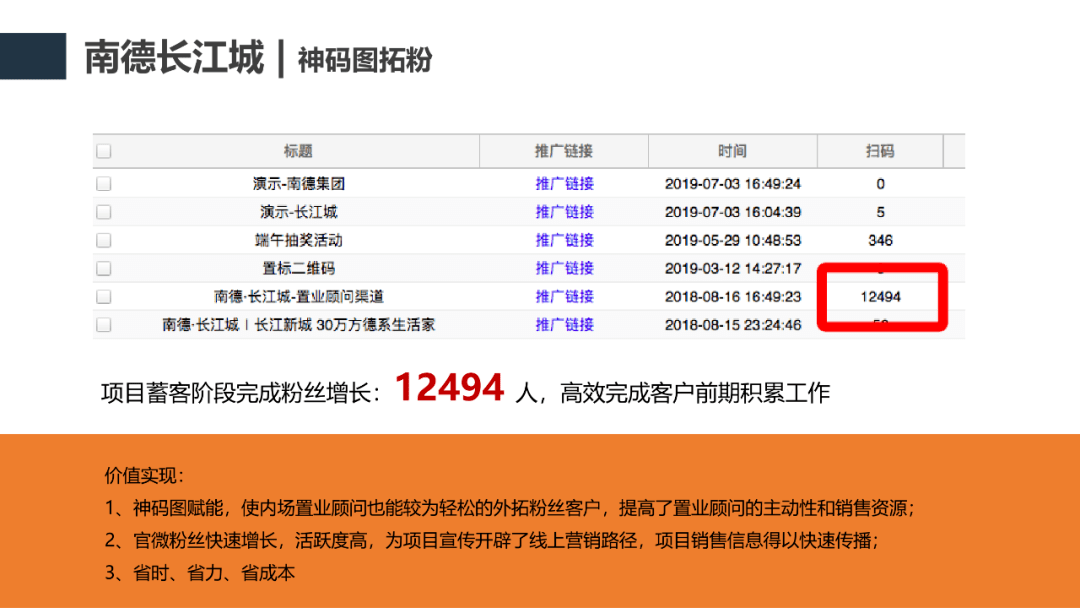
Task: Click the subtitle 神码图拓粉
Action: pyautogui.click(x=365, y=60)
